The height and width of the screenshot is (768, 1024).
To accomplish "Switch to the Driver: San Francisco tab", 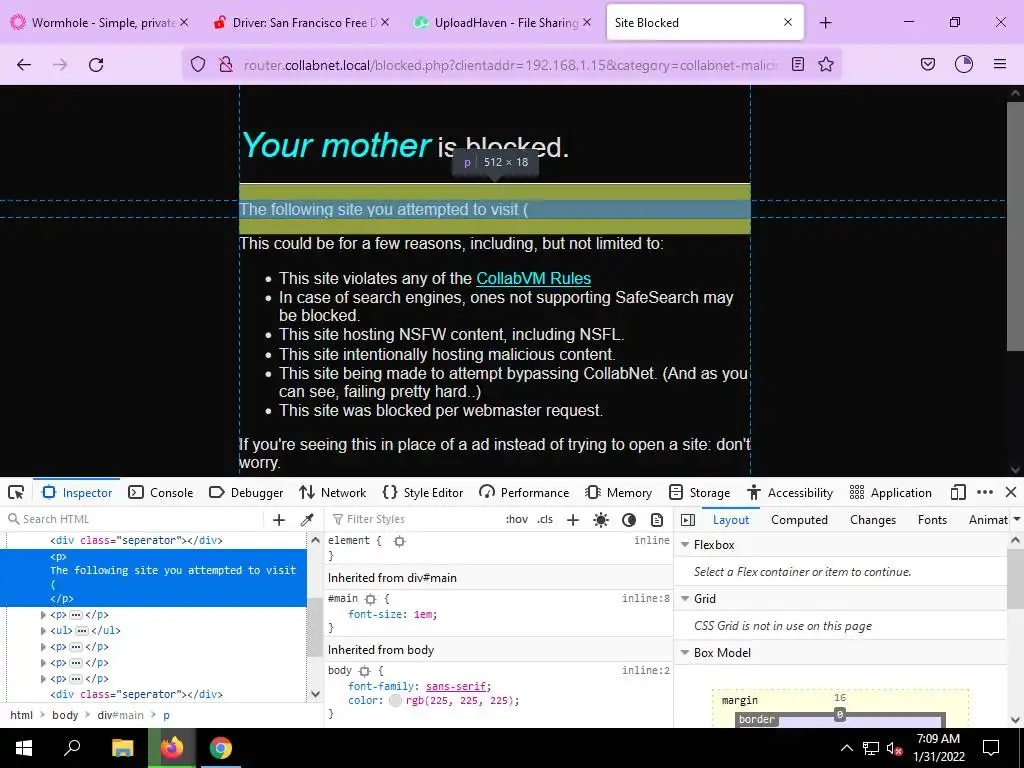I will (x=301, y=23).
